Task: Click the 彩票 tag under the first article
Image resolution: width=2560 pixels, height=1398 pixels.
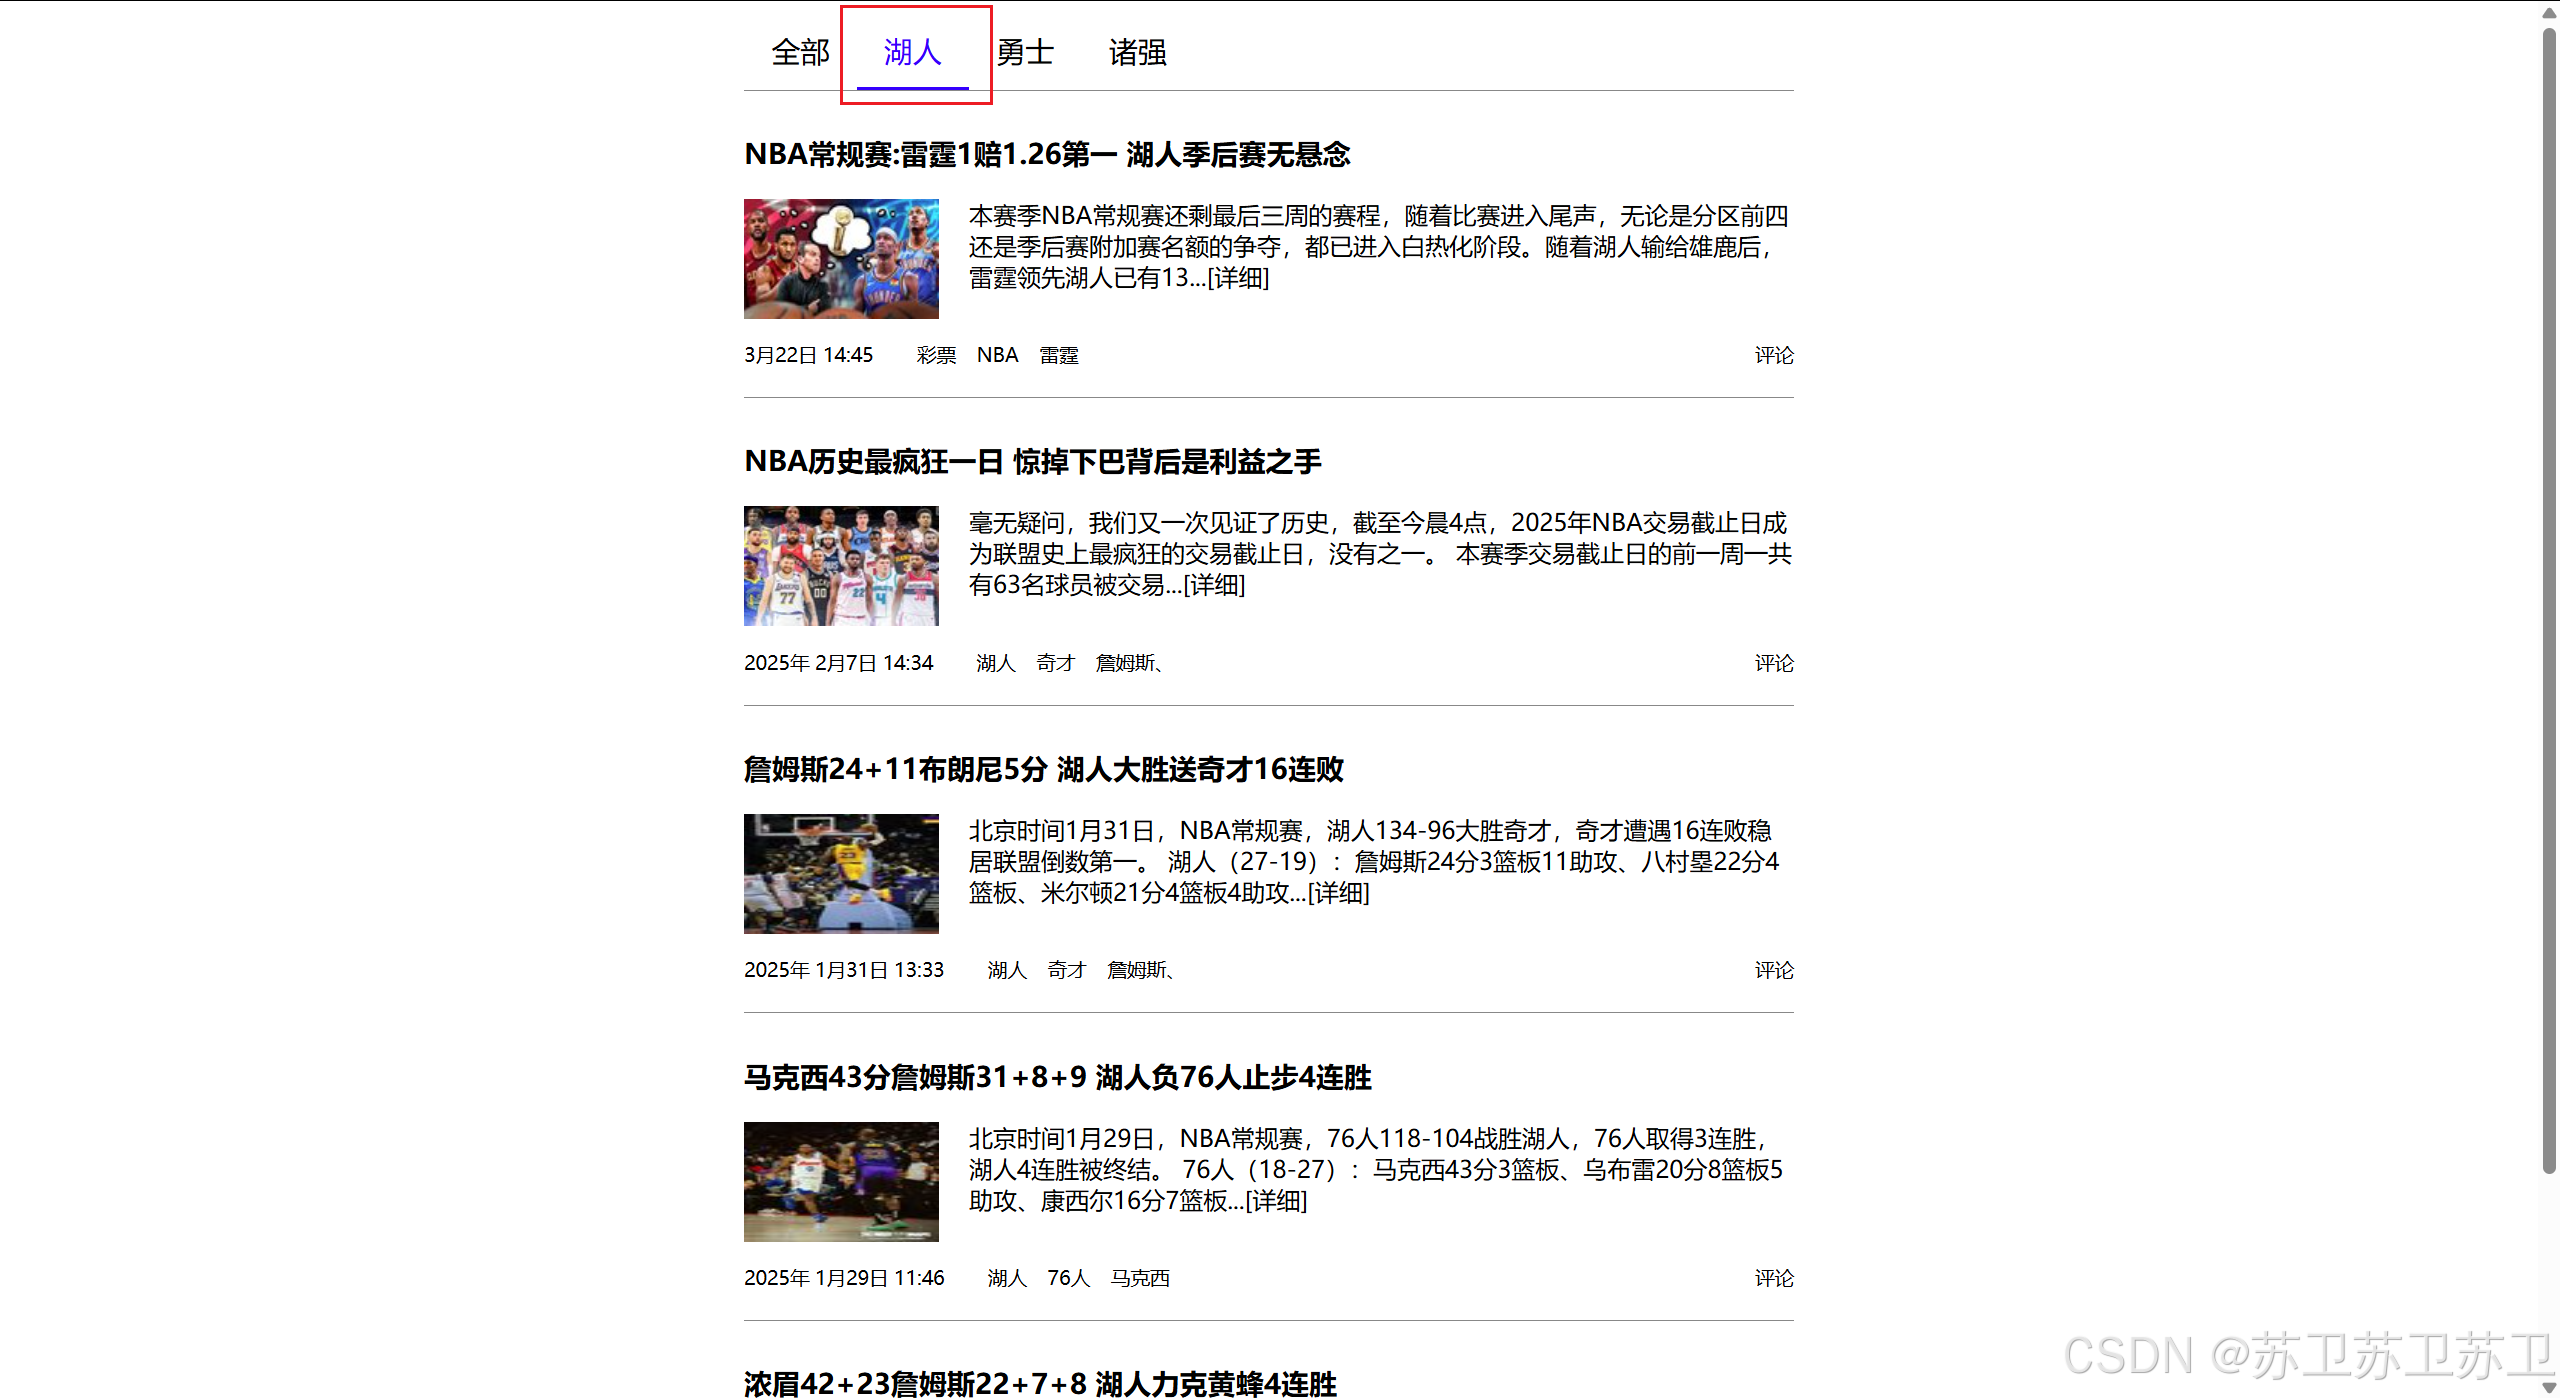Action: [936, 356]
